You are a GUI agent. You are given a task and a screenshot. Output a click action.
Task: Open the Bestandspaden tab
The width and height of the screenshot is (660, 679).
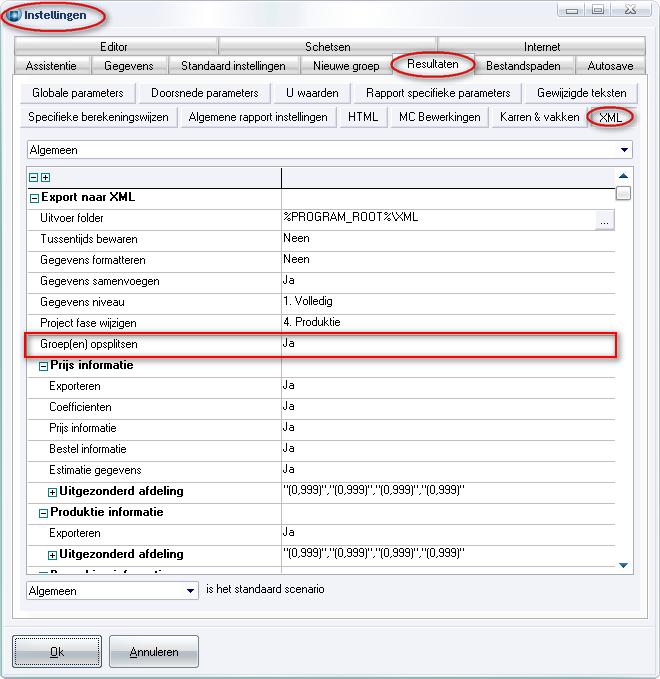523,66
